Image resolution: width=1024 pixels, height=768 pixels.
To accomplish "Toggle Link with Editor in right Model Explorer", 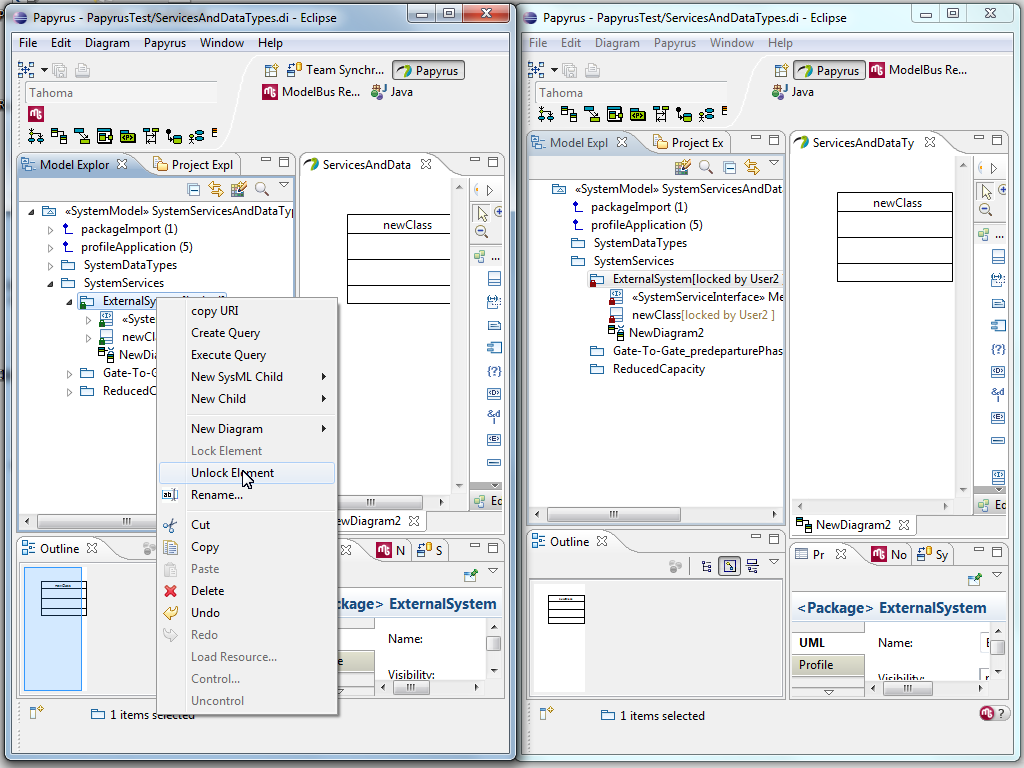I will (x=752, y=167).
